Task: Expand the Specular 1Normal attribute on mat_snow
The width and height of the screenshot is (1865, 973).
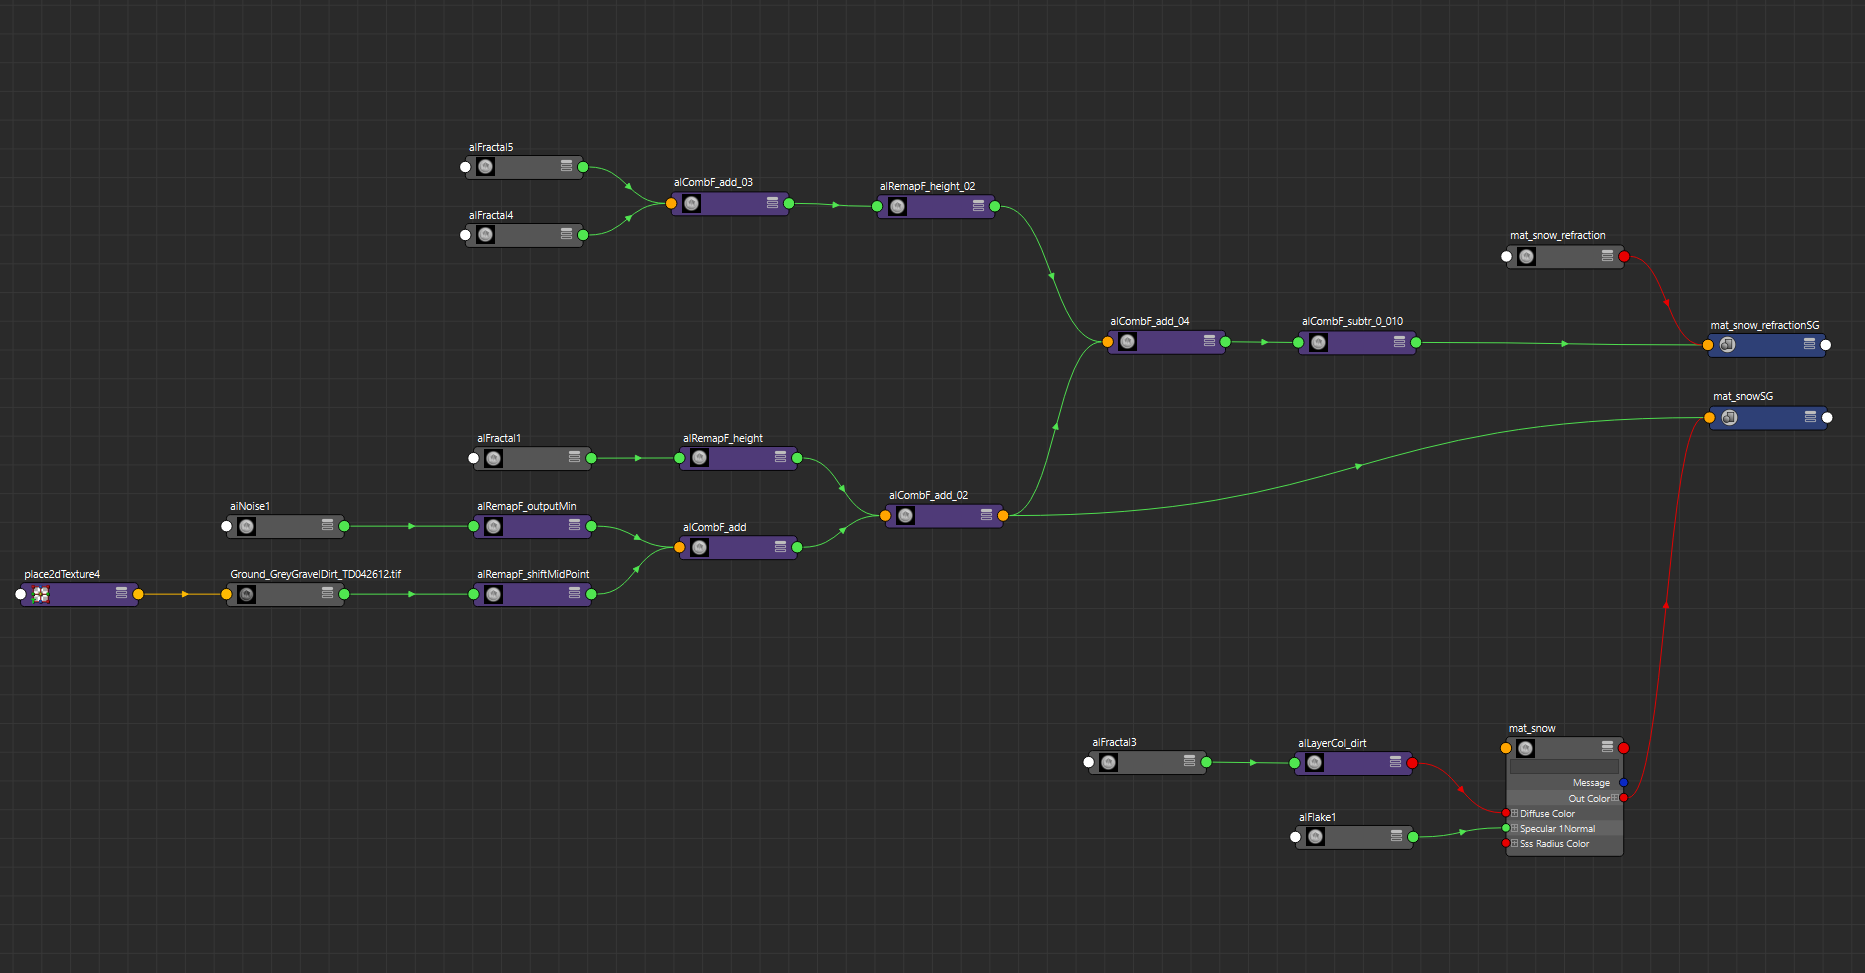Action: click(1515, 828)
